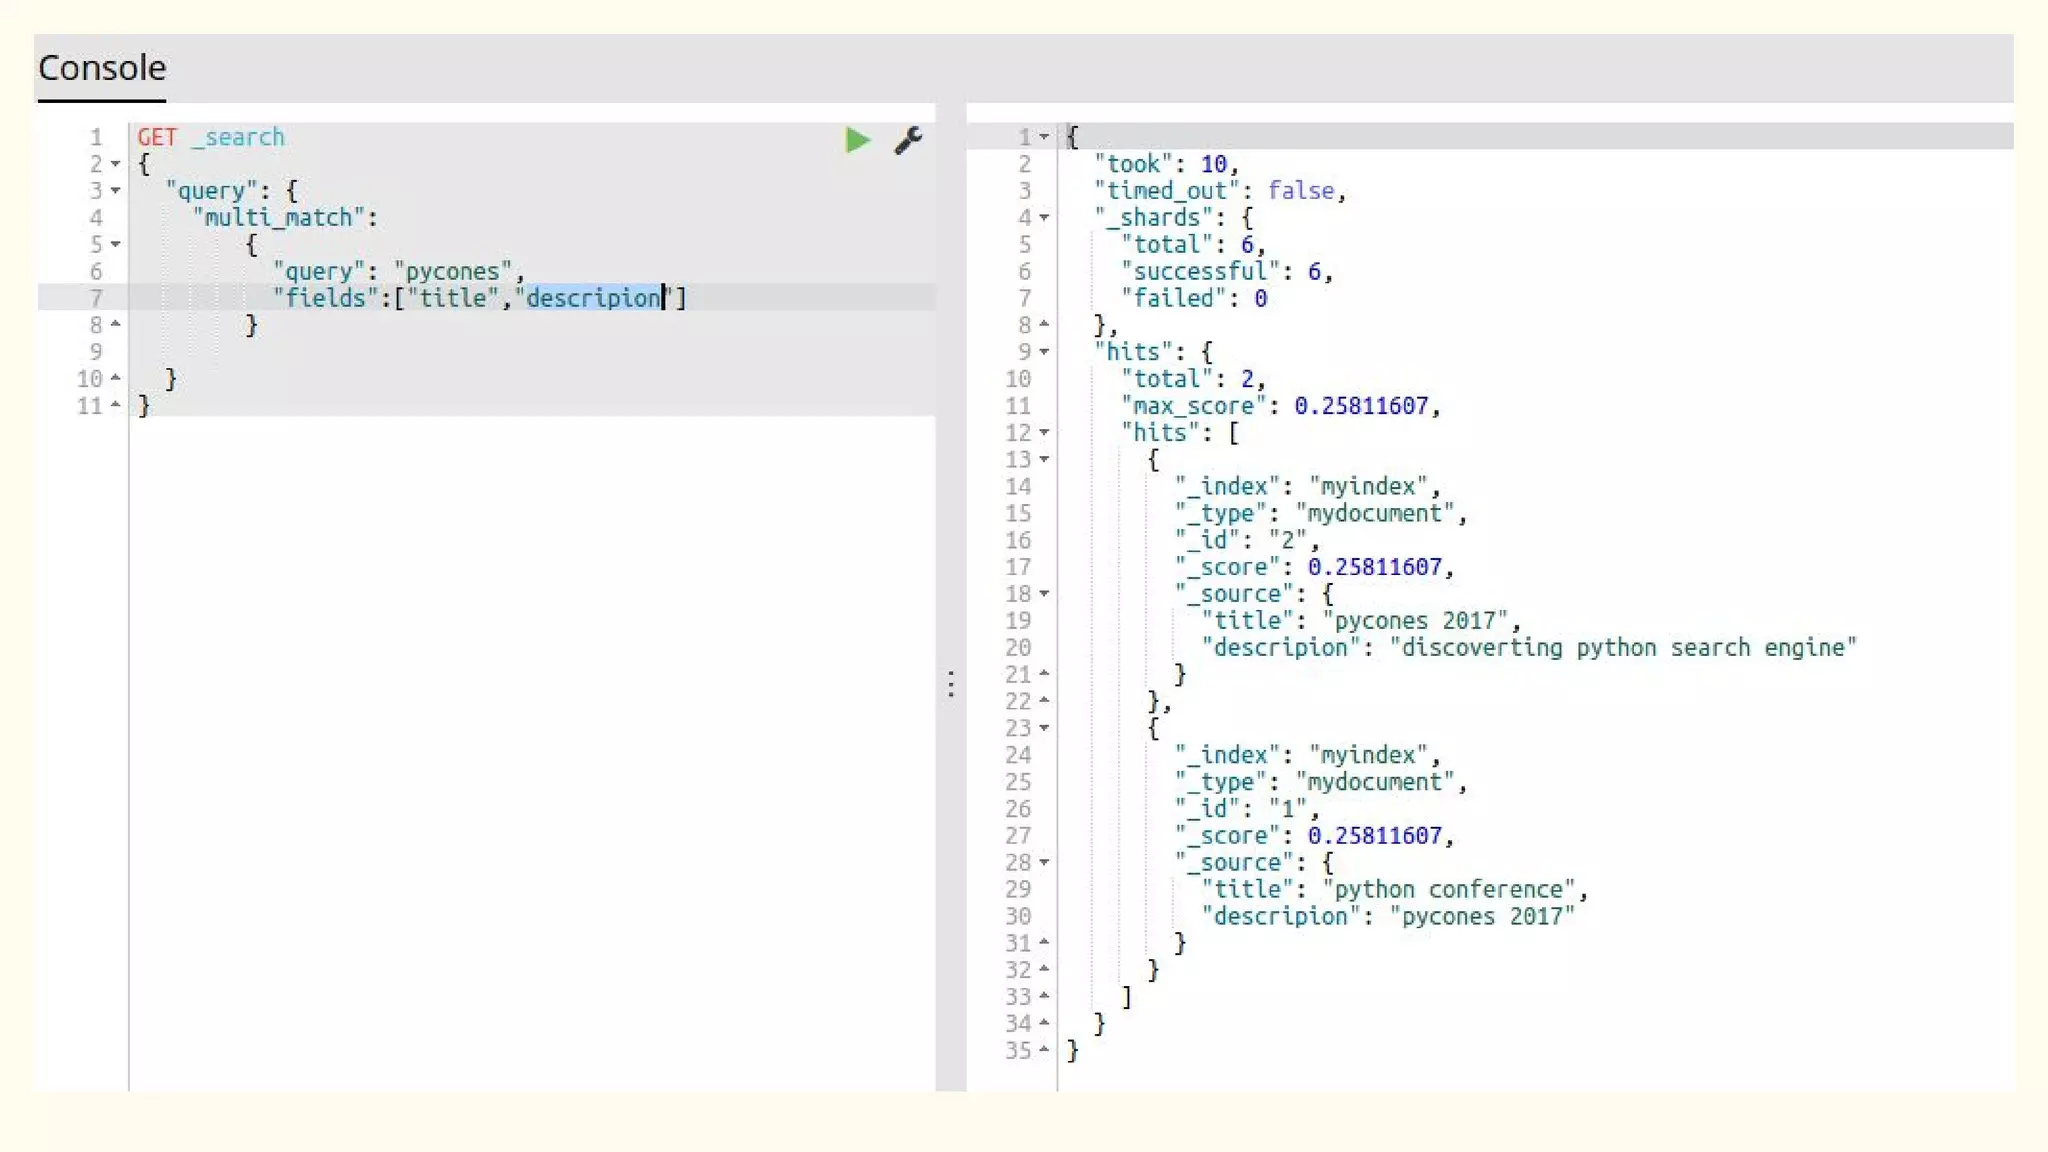This screenshot has height=1152, width=2048.
Task: Collapse the "query" block at editor line 3
Action: point(116,191)
